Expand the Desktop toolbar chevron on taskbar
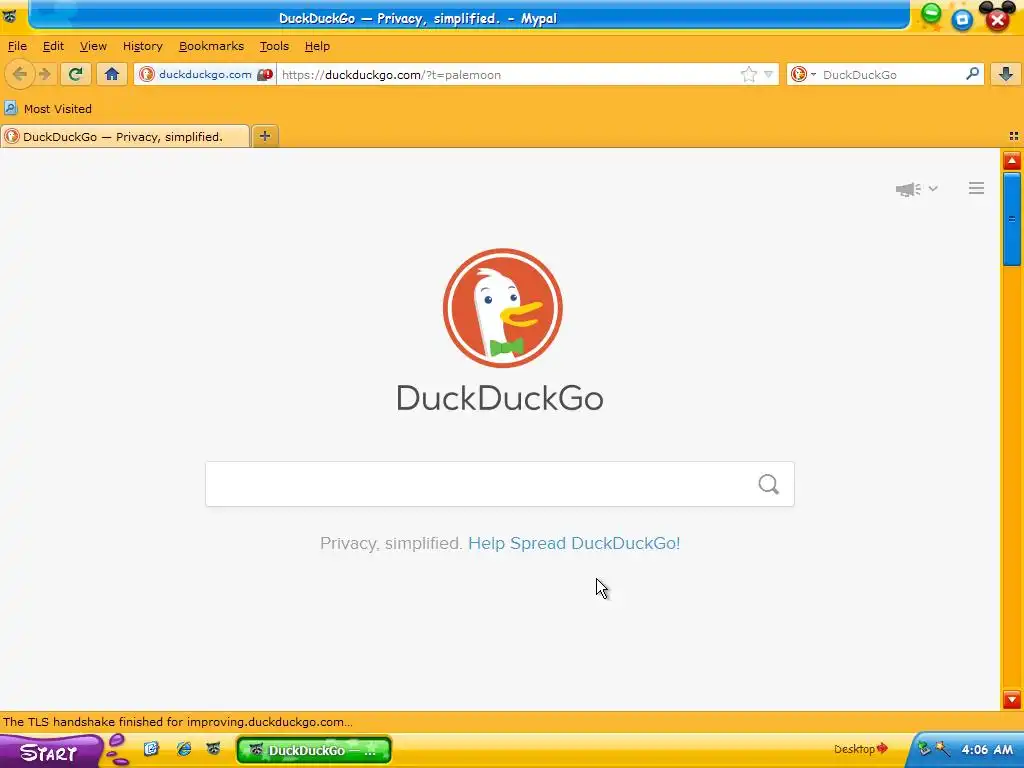The height and width of the screenshot is (768, 1024). 882,748
